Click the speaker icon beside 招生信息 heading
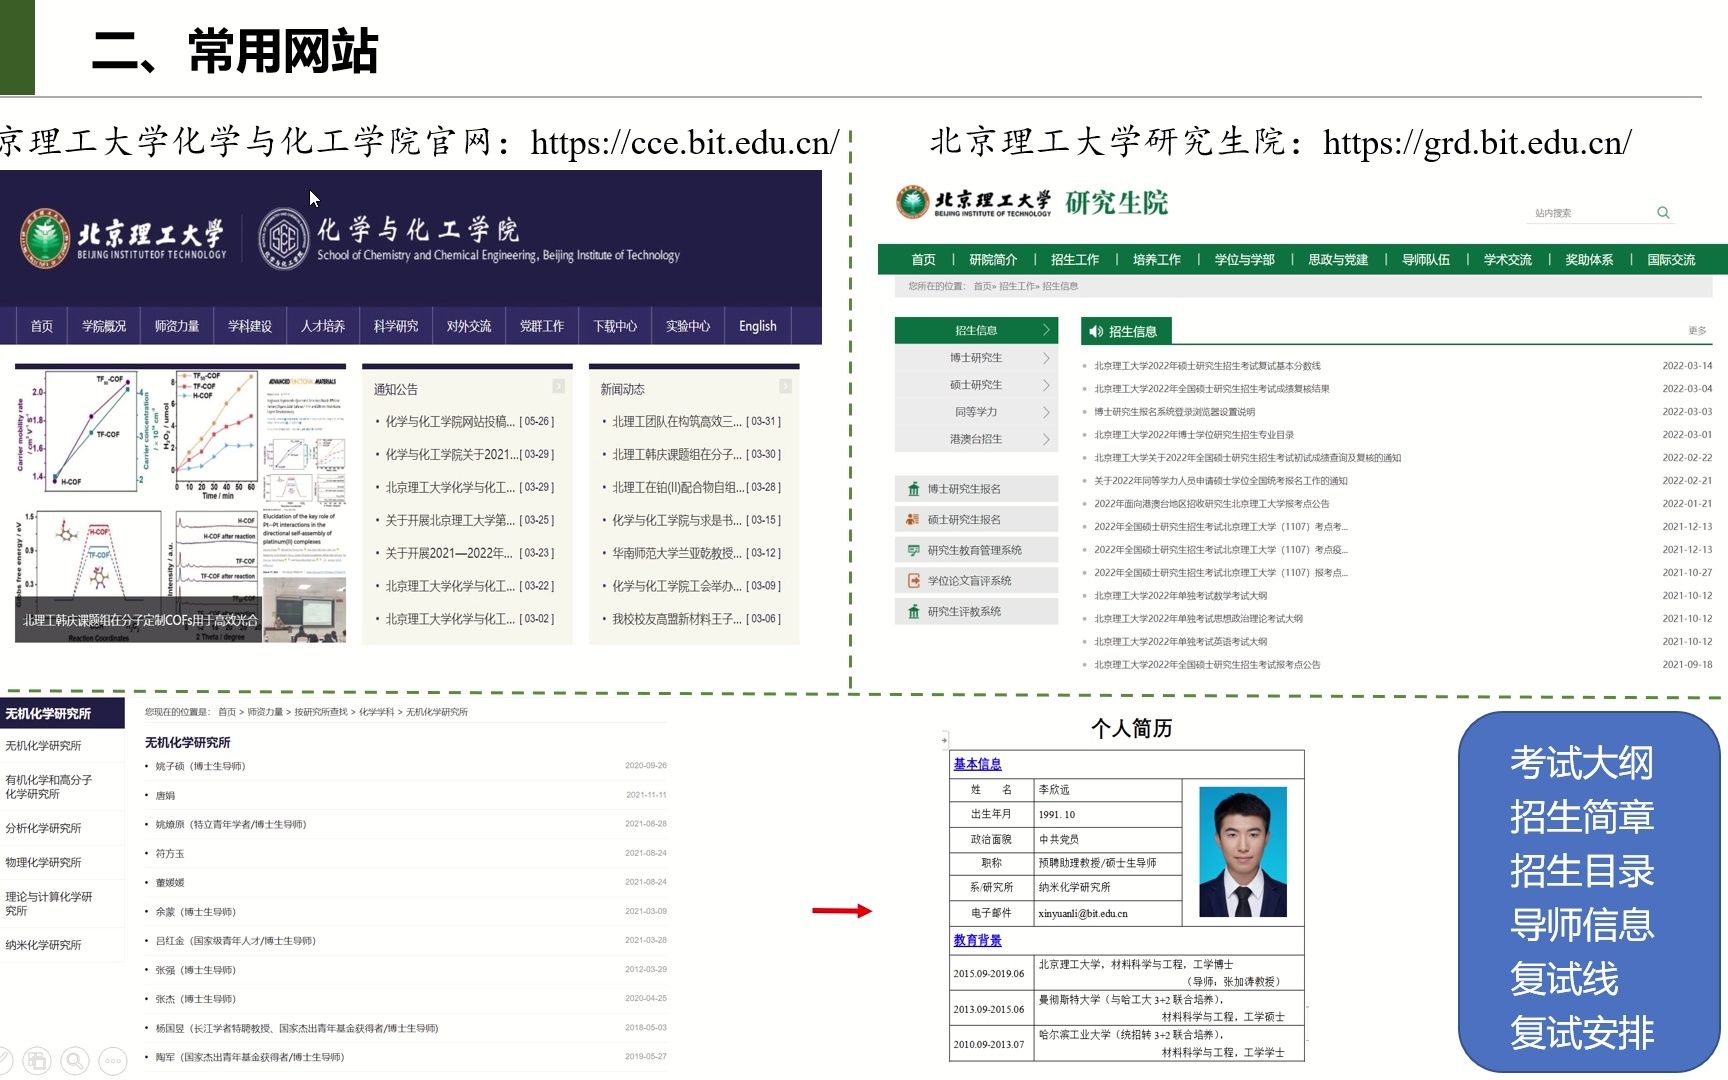 pos(1096,331)
